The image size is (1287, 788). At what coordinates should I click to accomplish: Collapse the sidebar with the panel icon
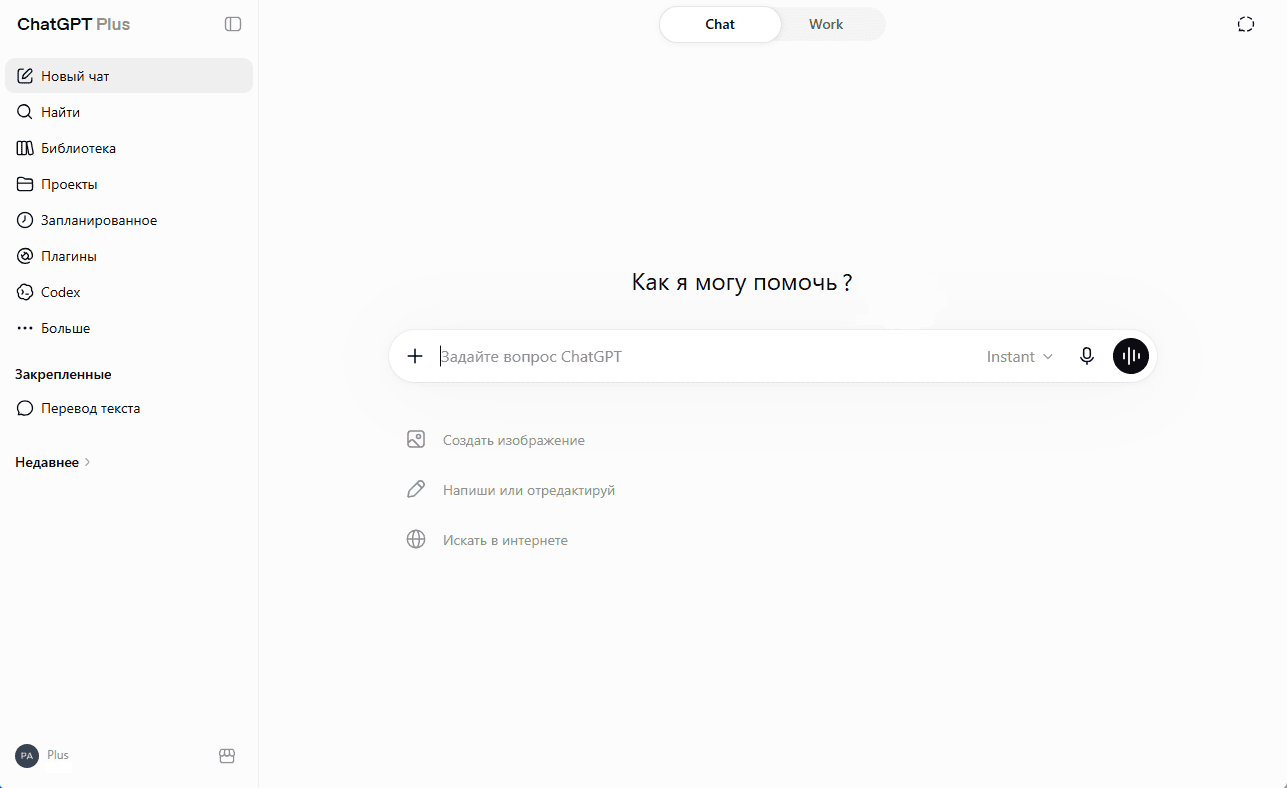(x=233, y=24)
